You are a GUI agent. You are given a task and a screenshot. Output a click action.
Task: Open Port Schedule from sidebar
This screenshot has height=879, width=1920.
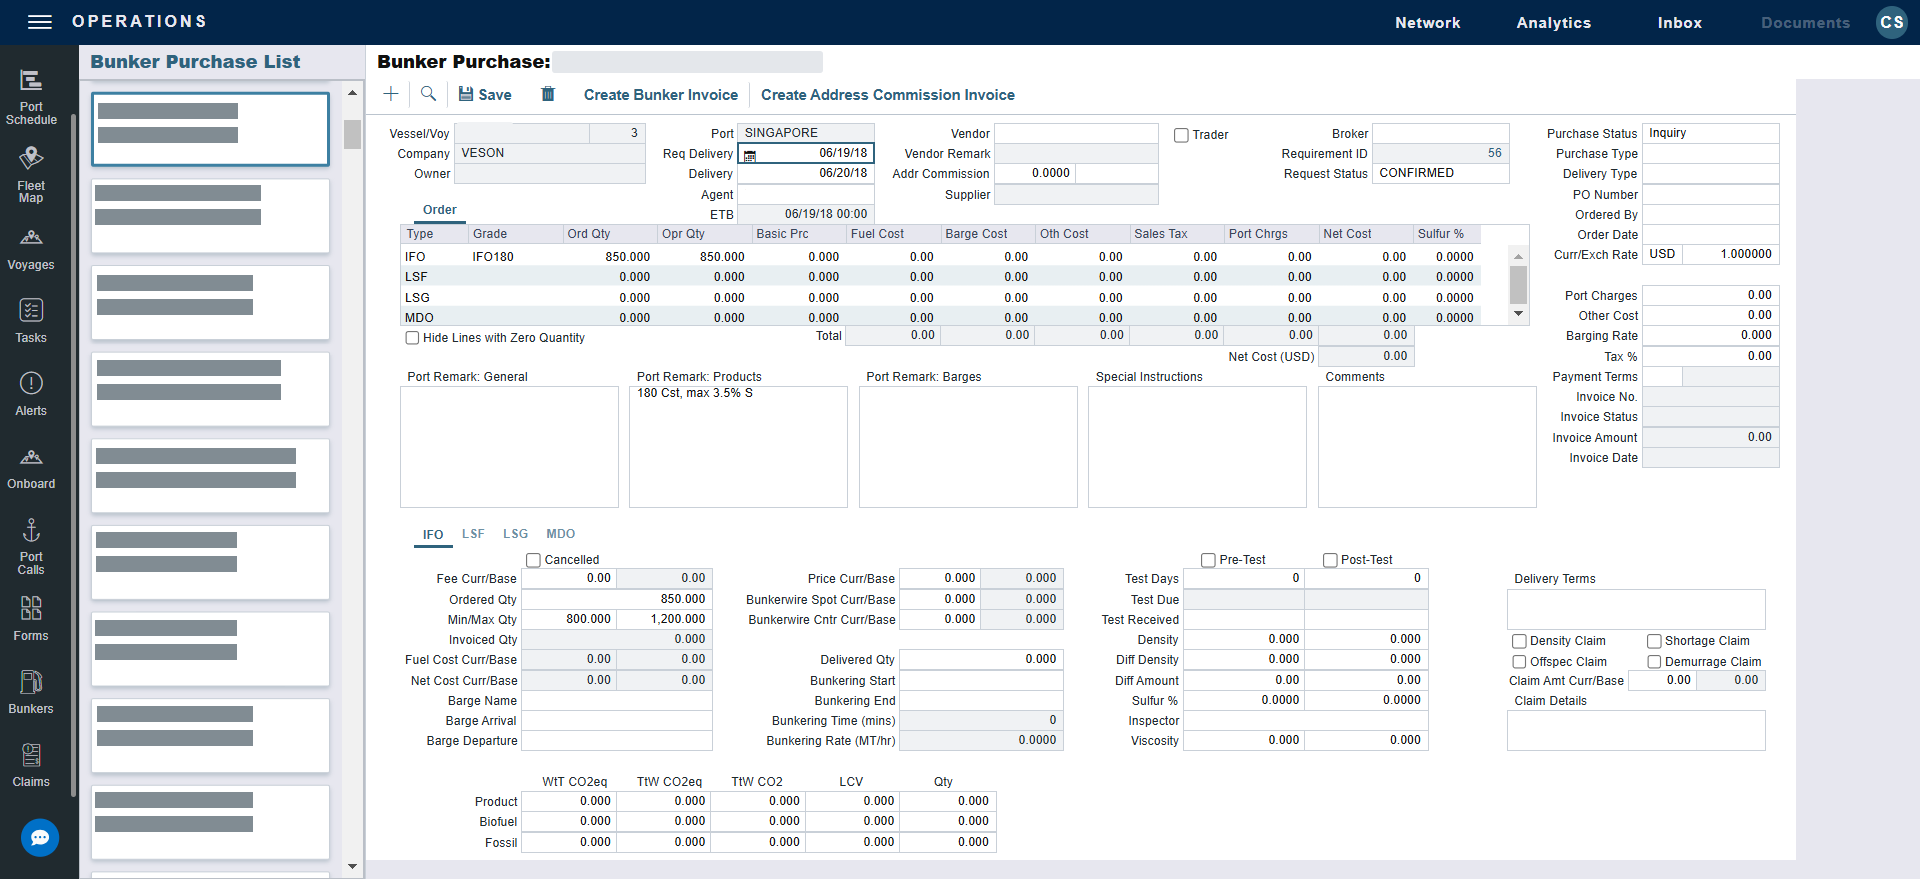click(31, 97)
